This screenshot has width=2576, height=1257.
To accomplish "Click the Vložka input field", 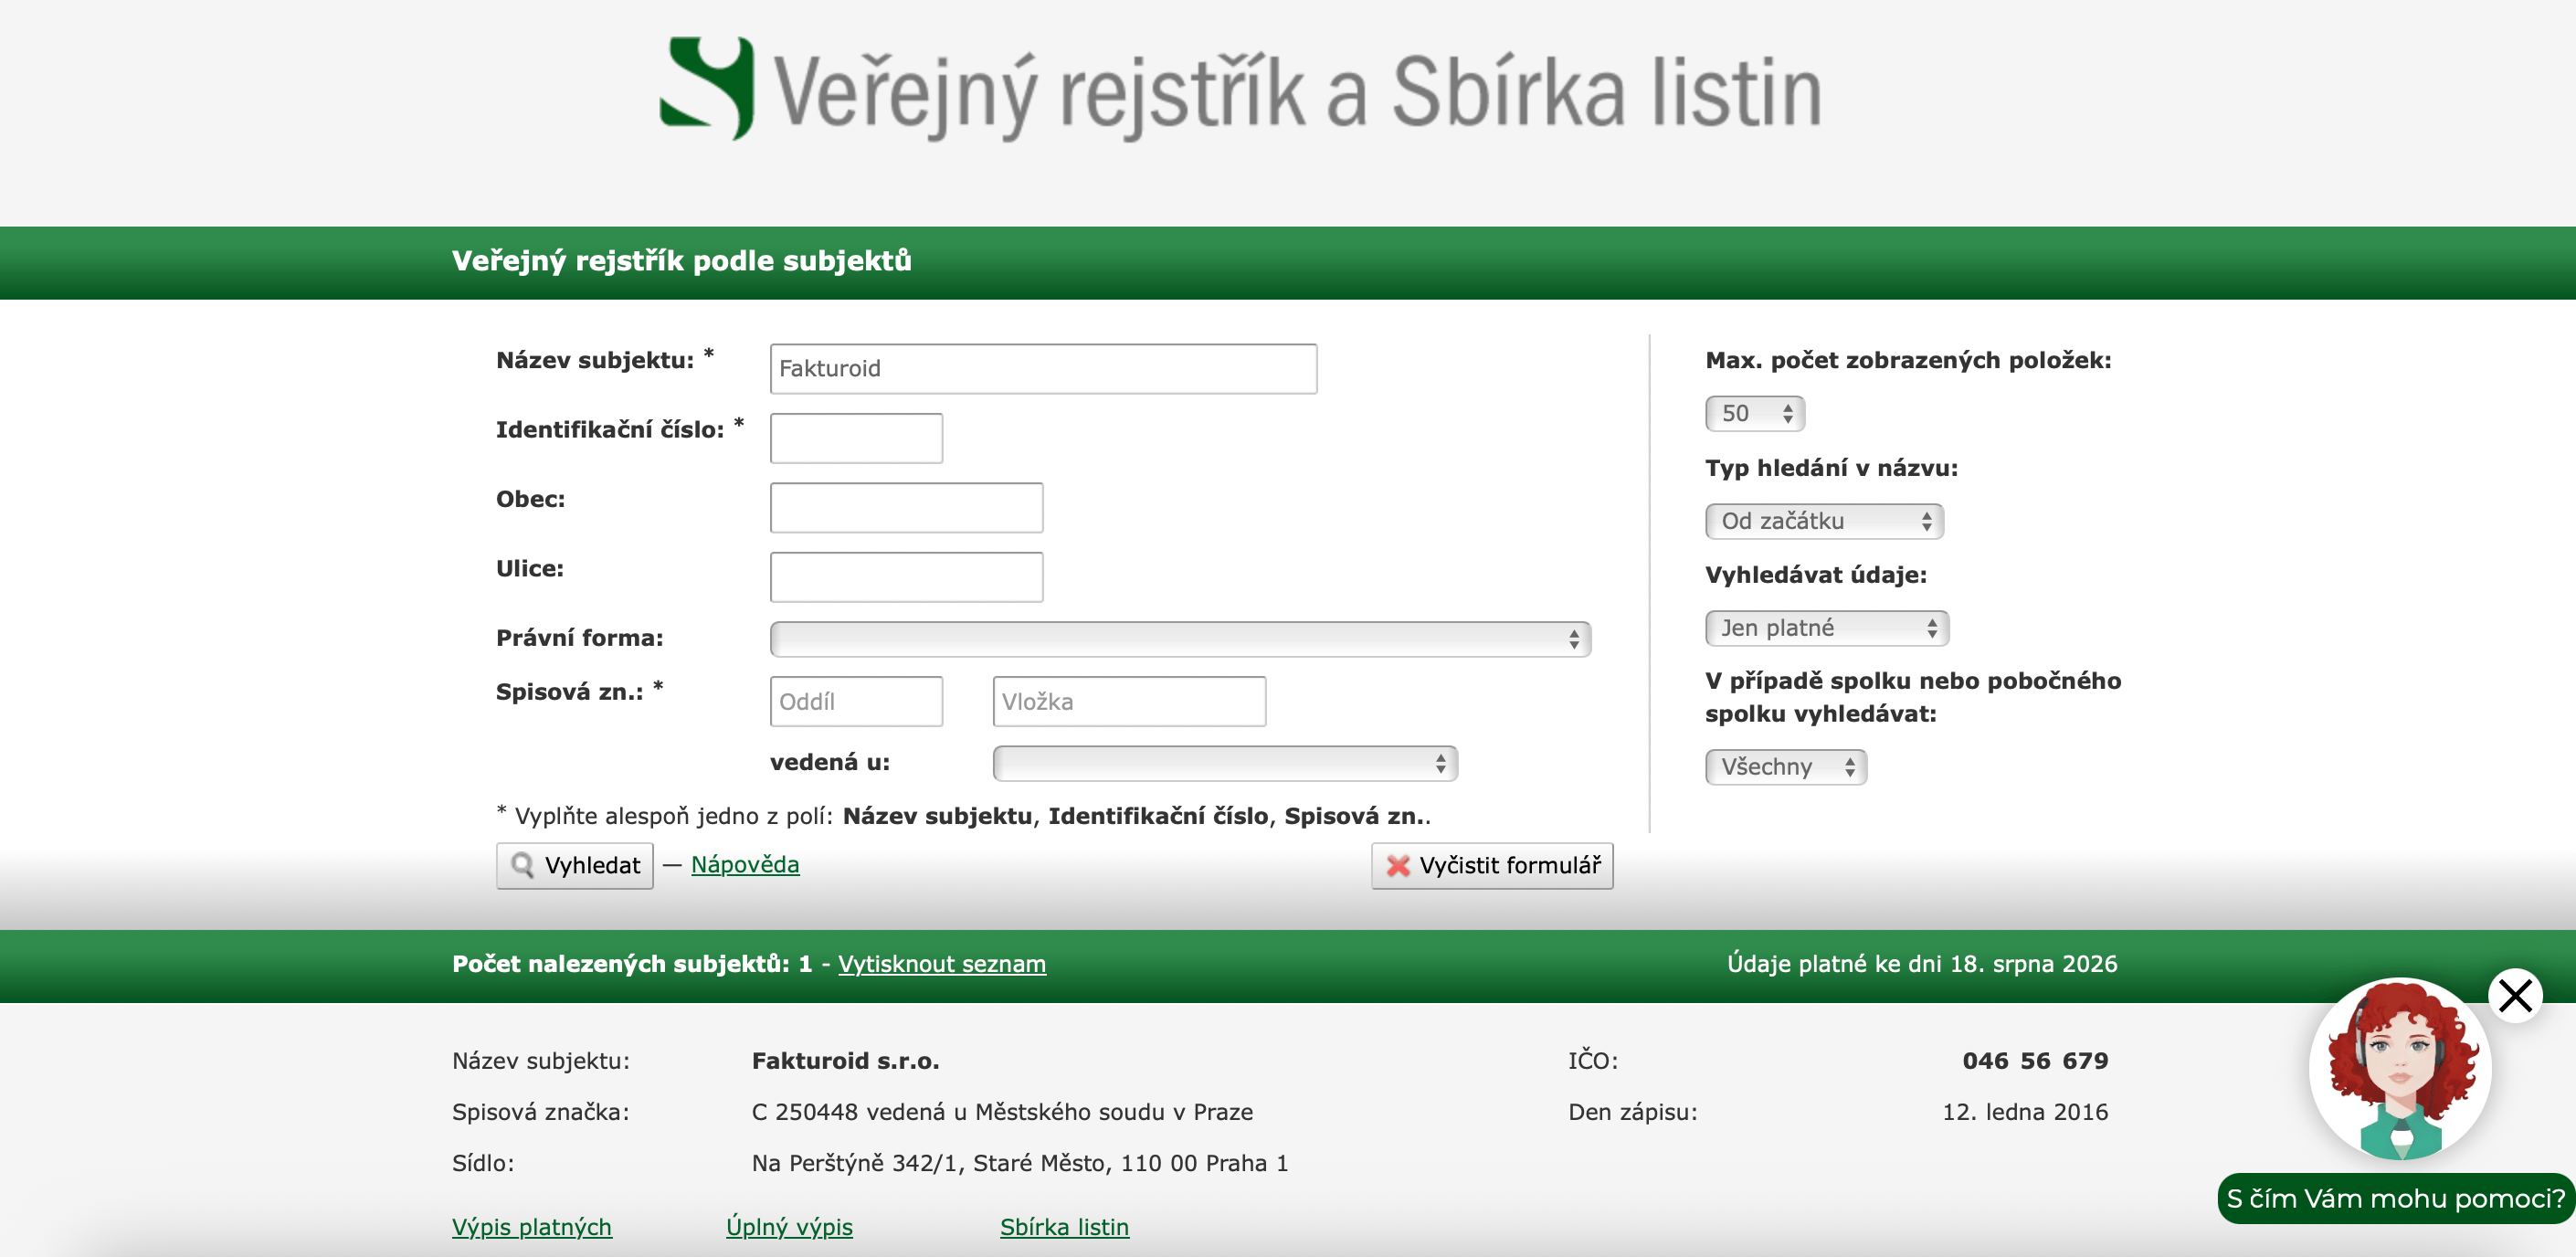I will (1129, 701).
